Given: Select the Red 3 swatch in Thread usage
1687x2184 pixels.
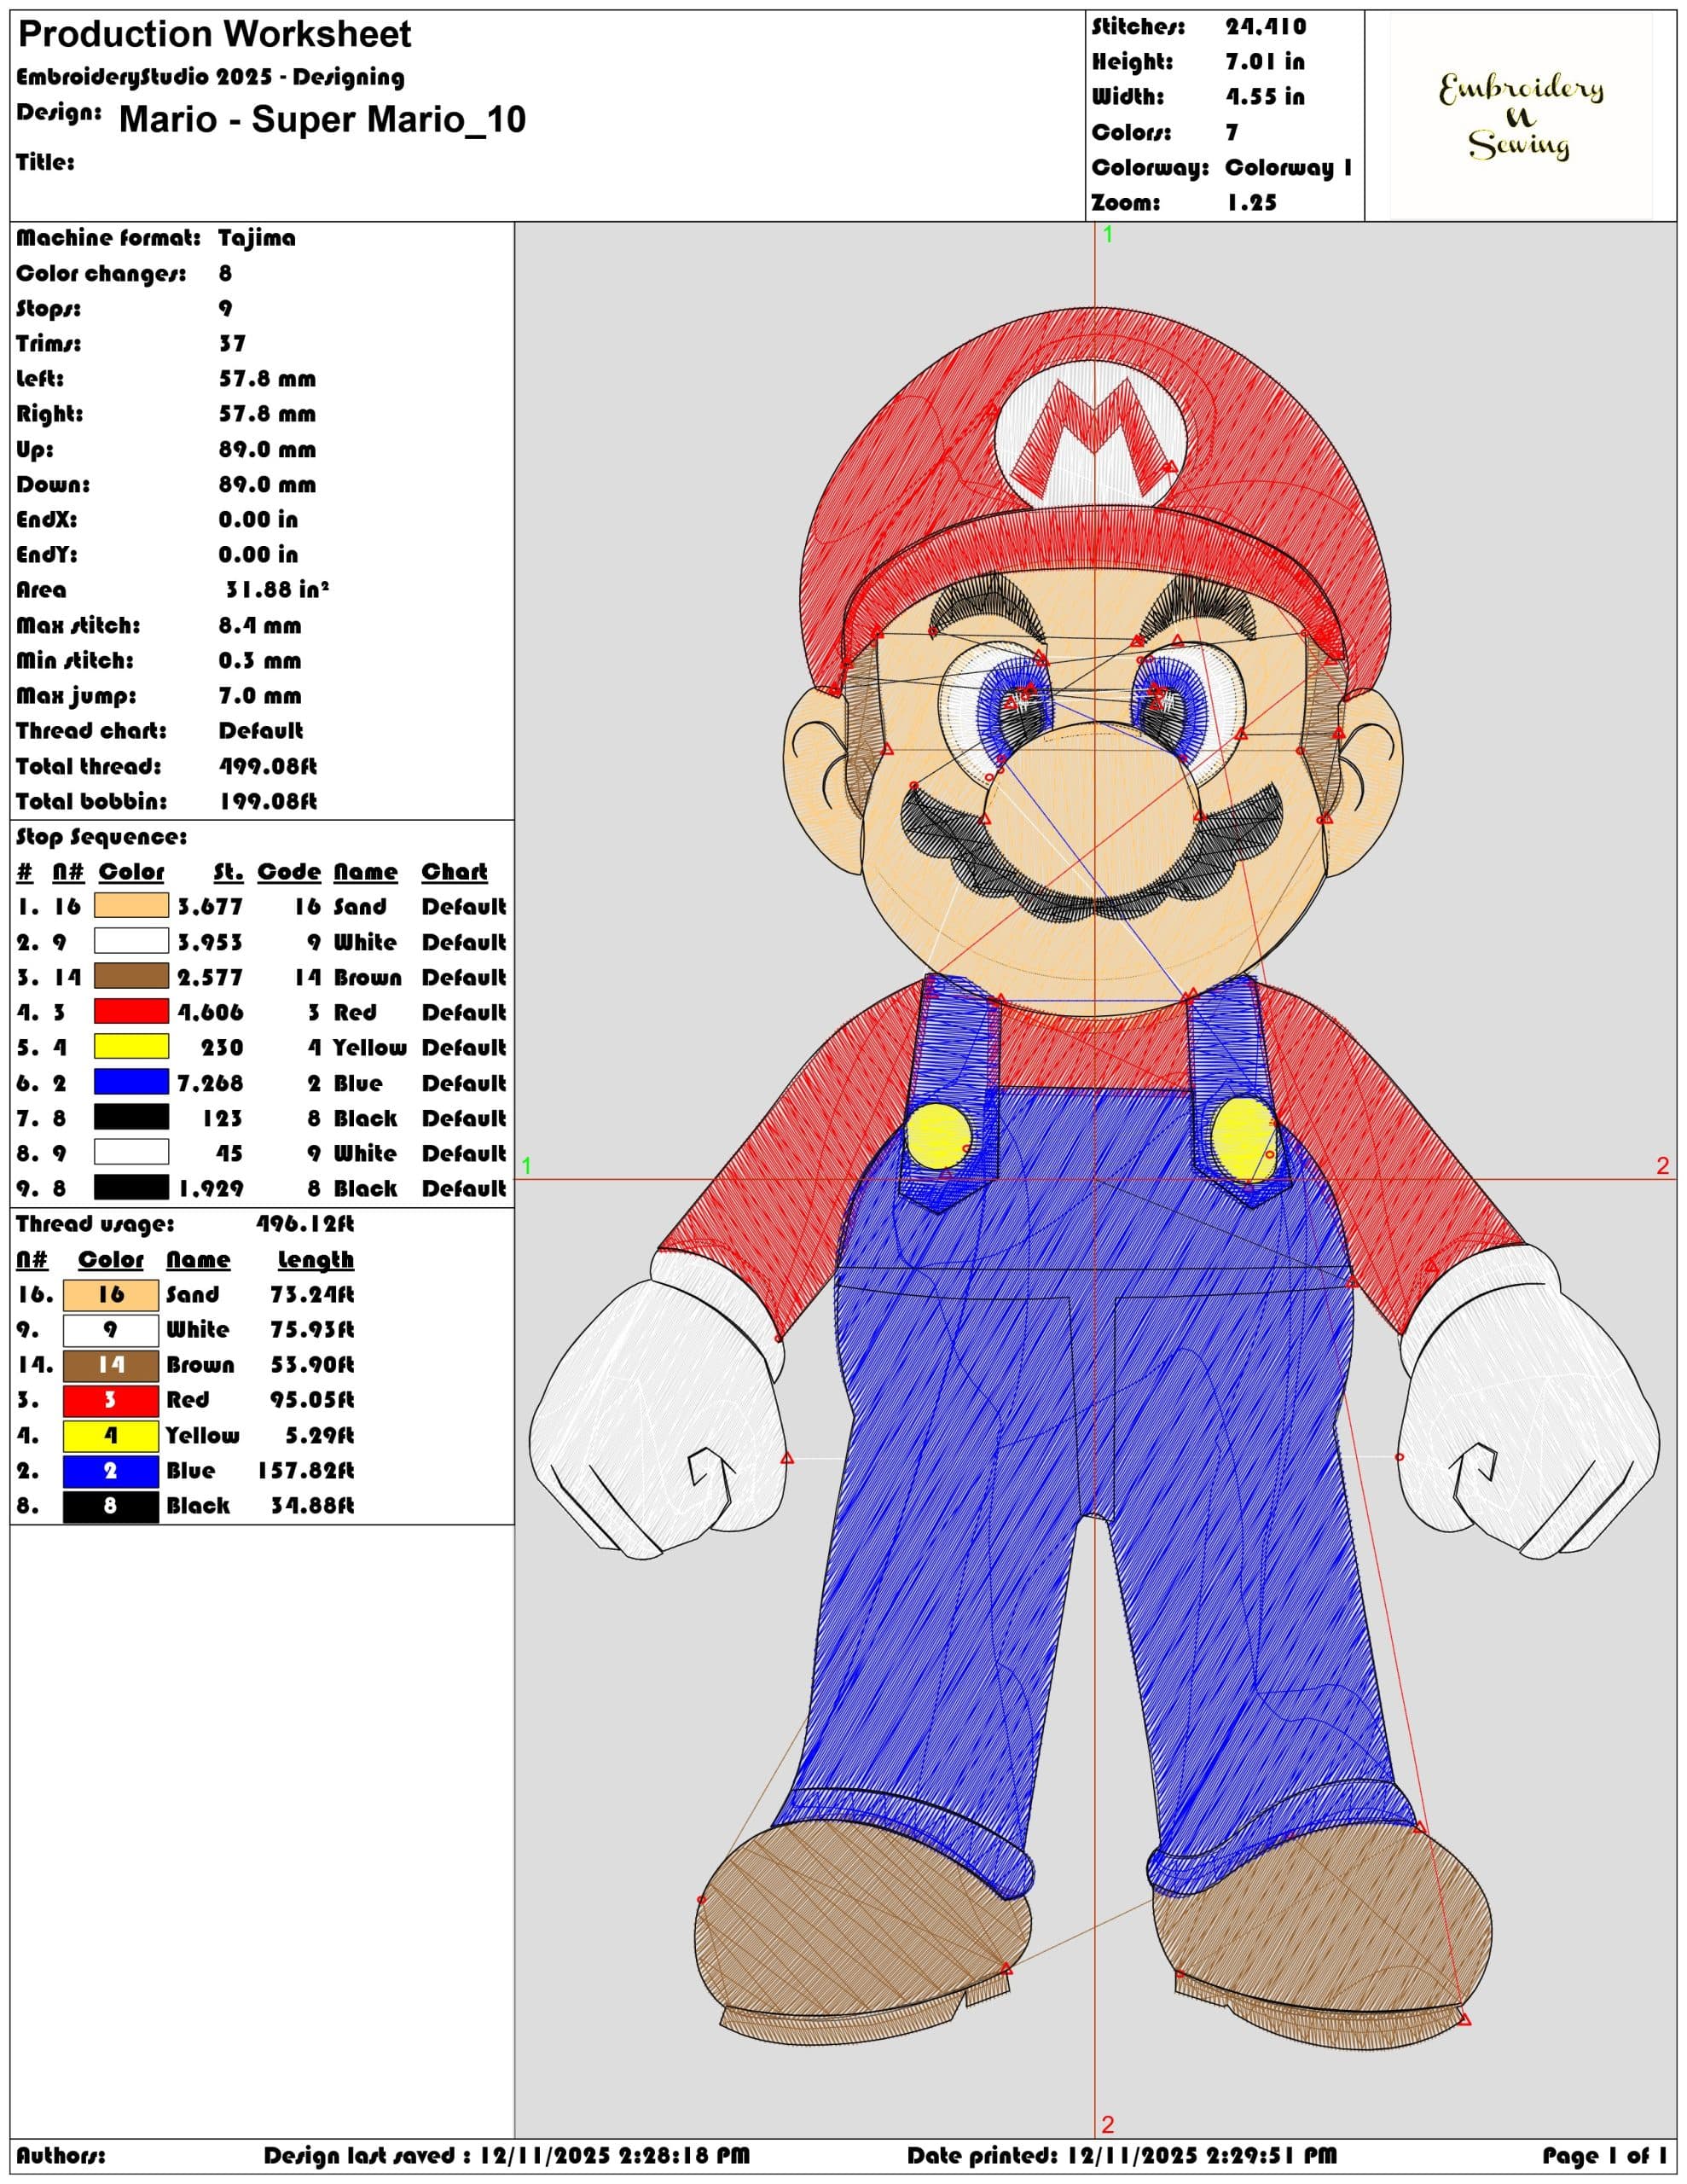Looking at the screenshot, I should coord(110,1400).
